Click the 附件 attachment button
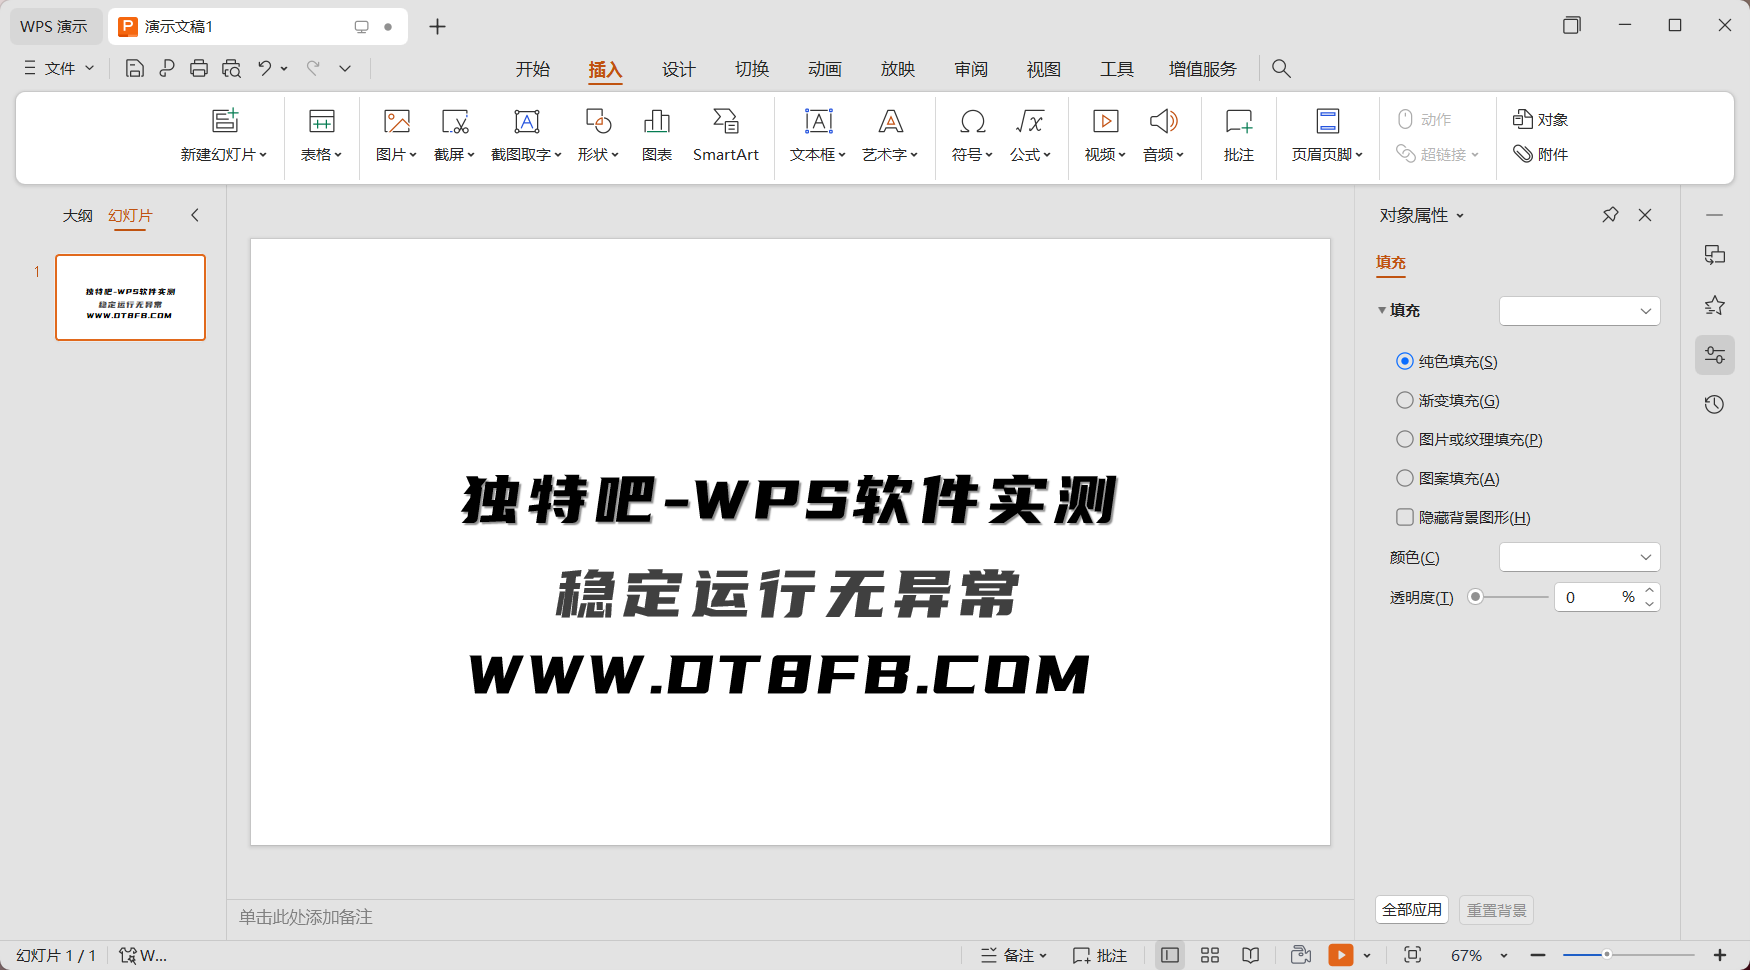The height and width of the screenshot is (970, 1750). [x=1540, y=154]
